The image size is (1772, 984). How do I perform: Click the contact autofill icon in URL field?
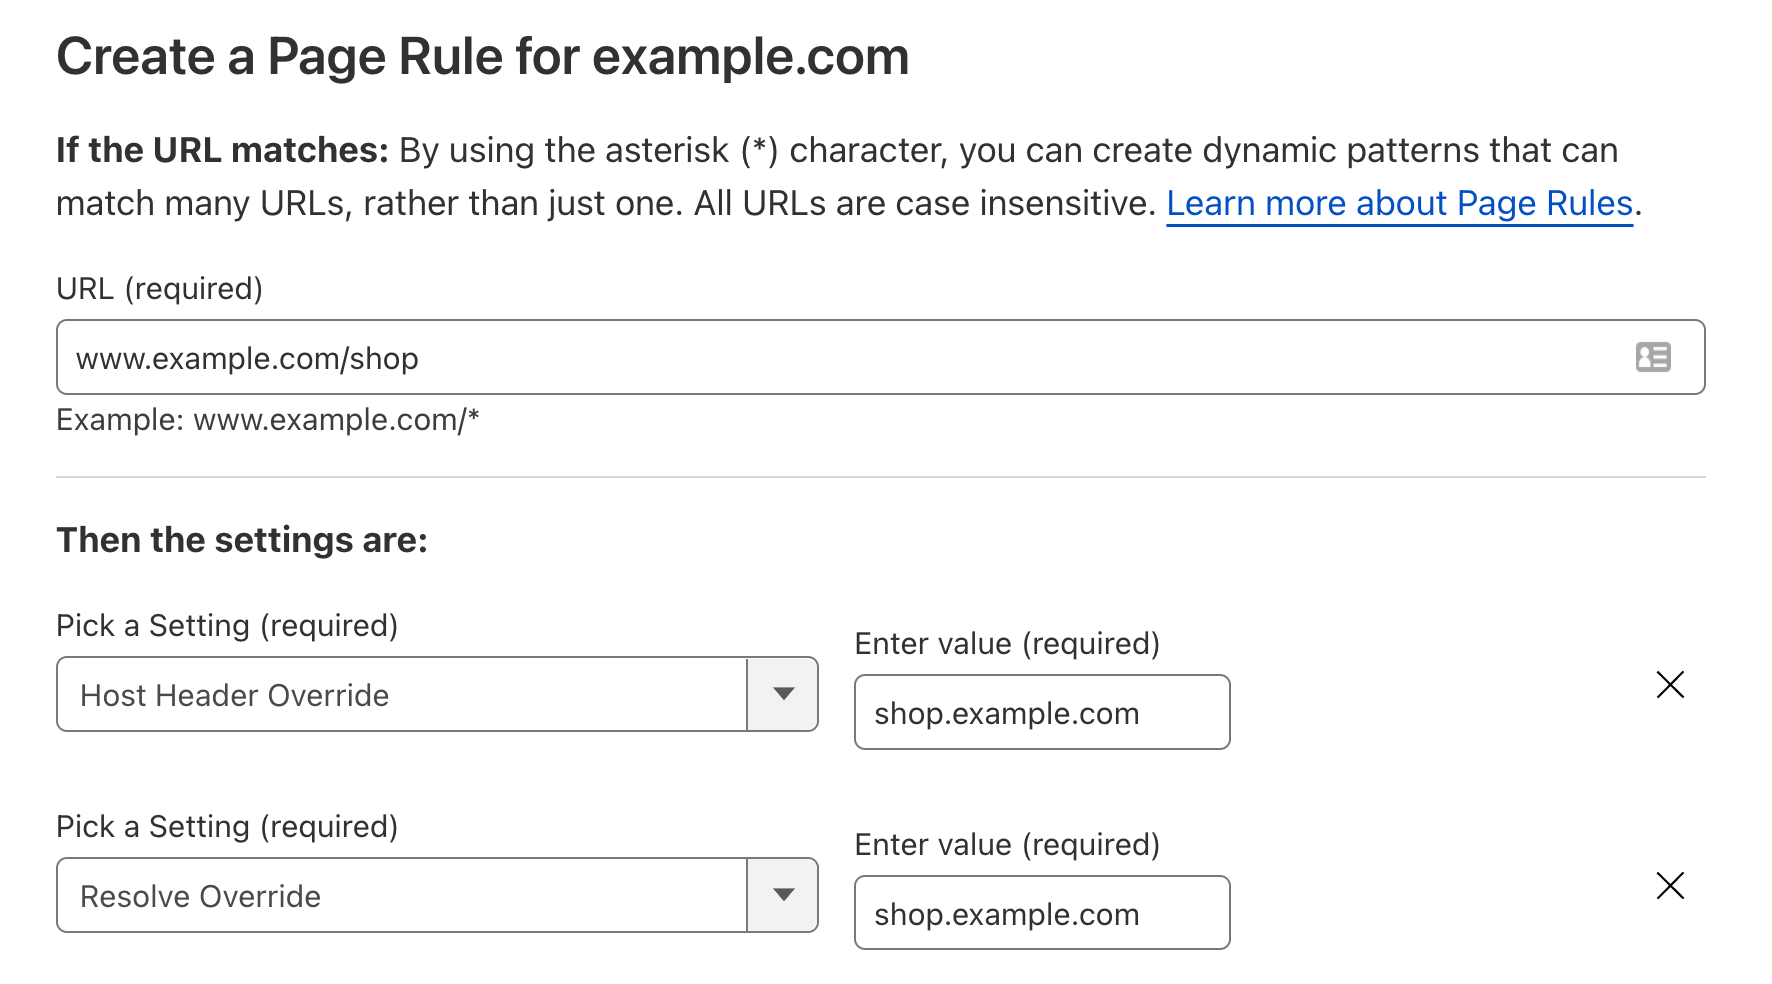click(x=1653, y=357)
